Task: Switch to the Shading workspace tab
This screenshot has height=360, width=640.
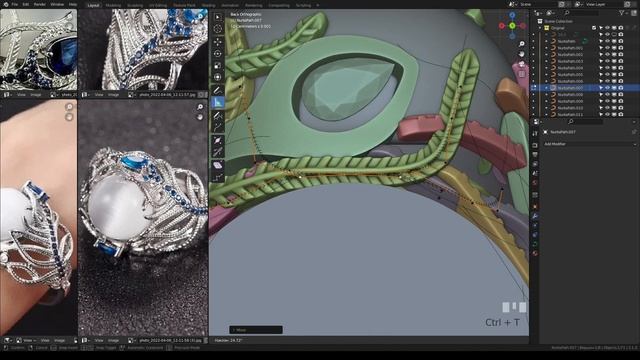Action: [208, 5]
